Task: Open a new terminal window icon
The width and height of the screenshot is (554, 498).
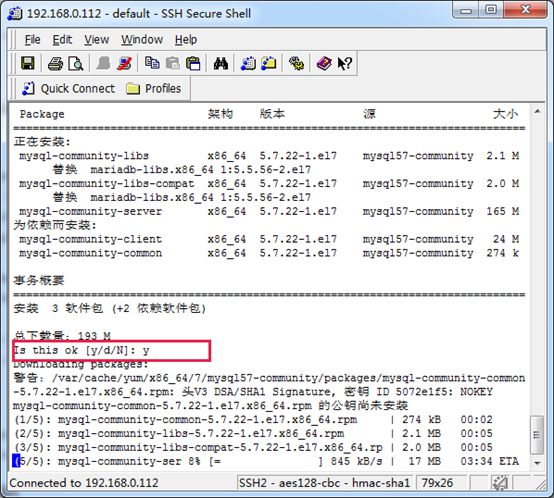Action: click(248, 64)
